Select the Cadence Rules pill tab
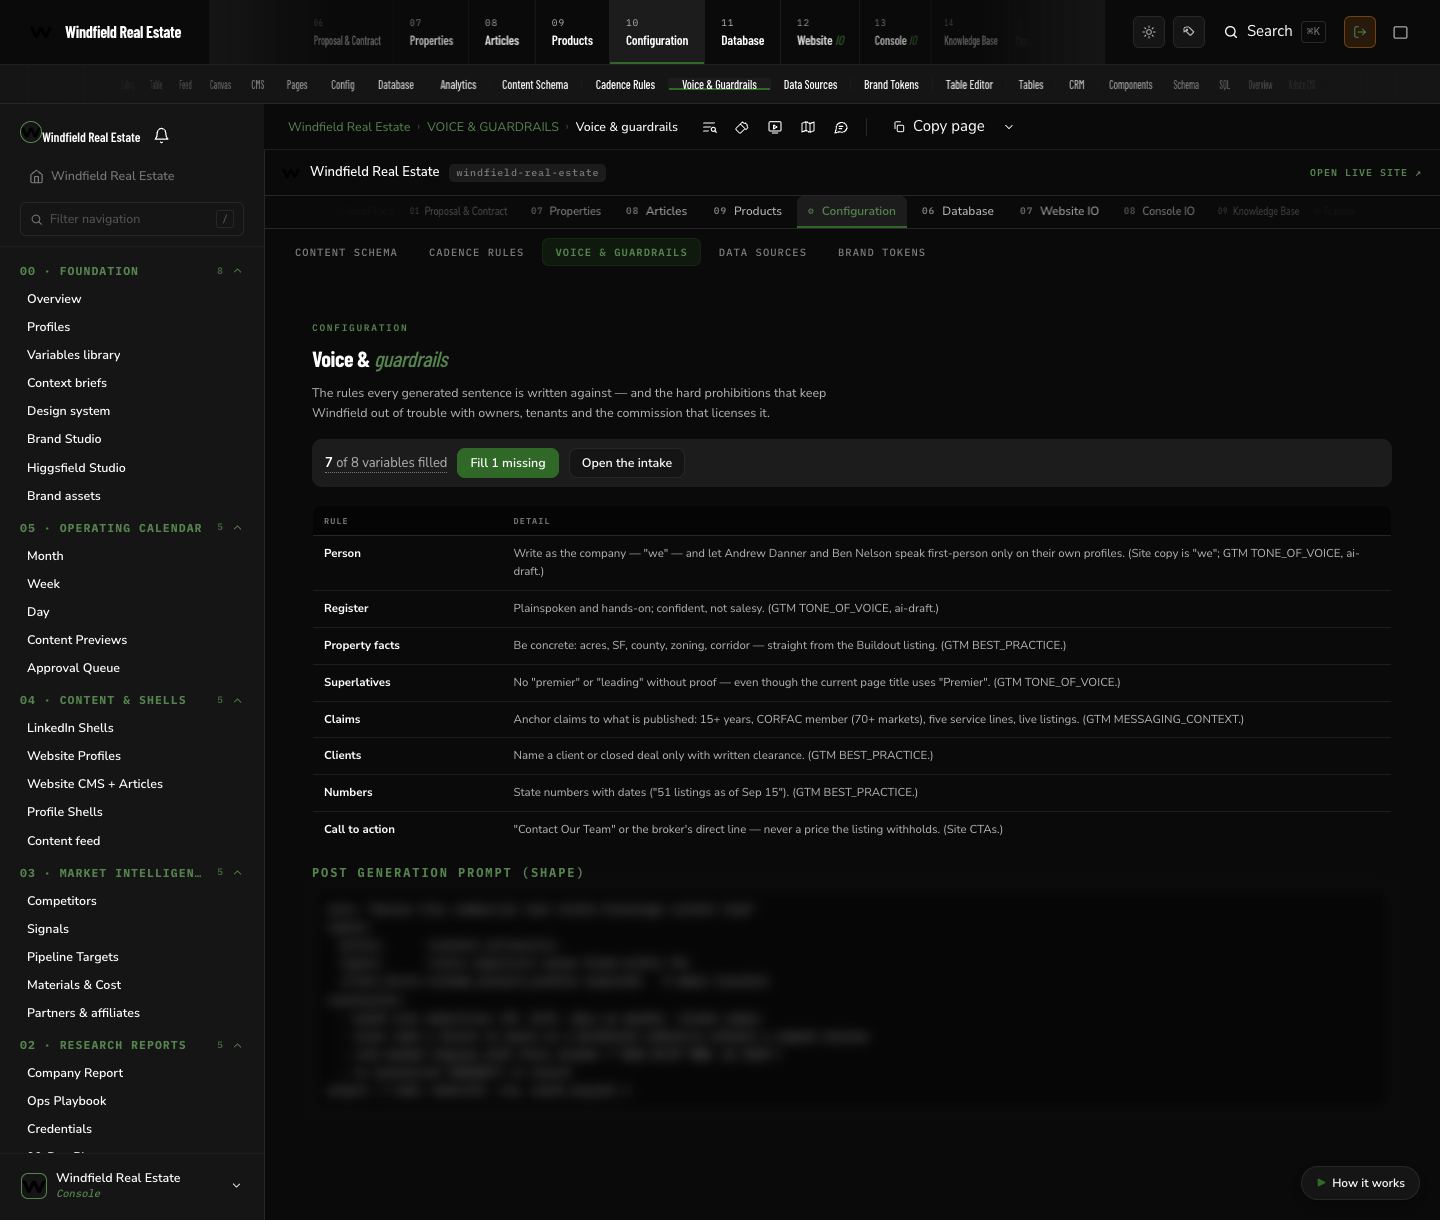Screen dimensions: 1440x1220 point(476,253)
